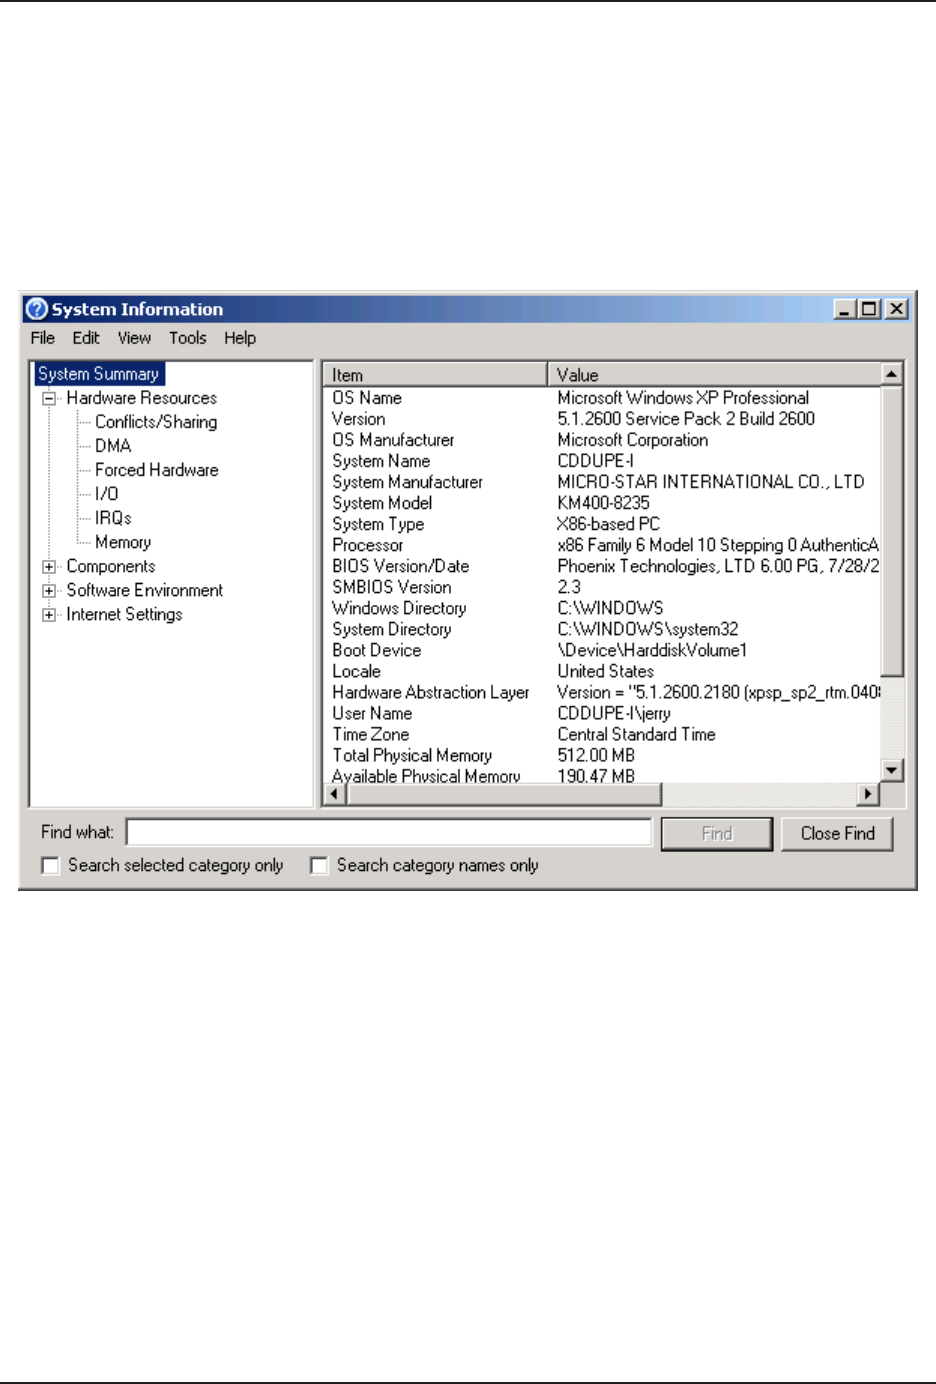This screenshot has width=936, height=1384.
Task: Click the scroll up arrow
Action: click(892, 374)
